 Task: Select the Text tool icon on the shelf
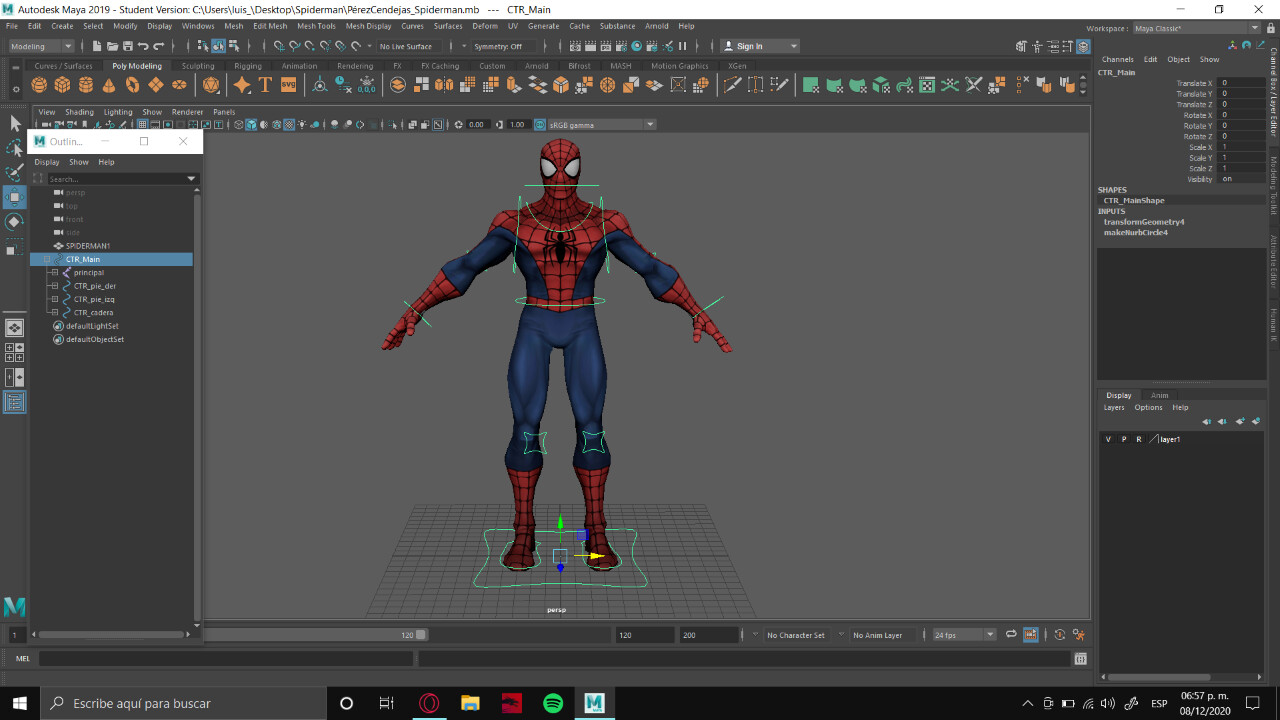(264, 85)
